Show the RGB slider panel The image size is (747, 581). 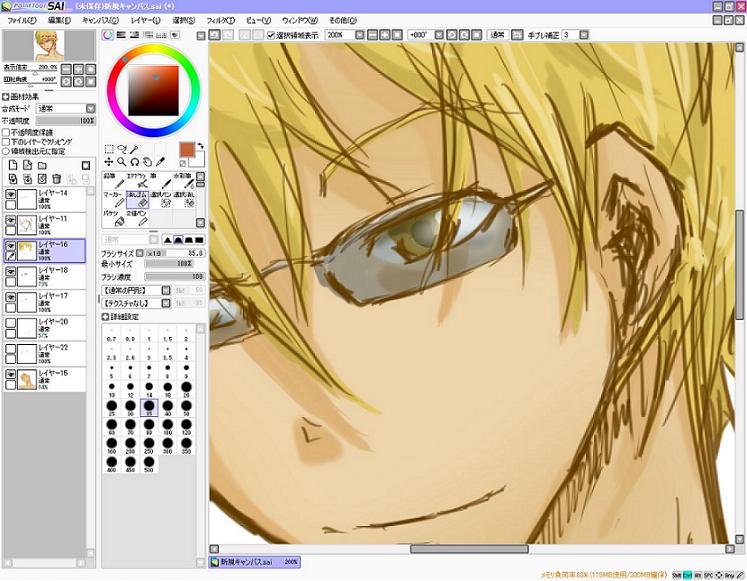(x=121, y=35)
